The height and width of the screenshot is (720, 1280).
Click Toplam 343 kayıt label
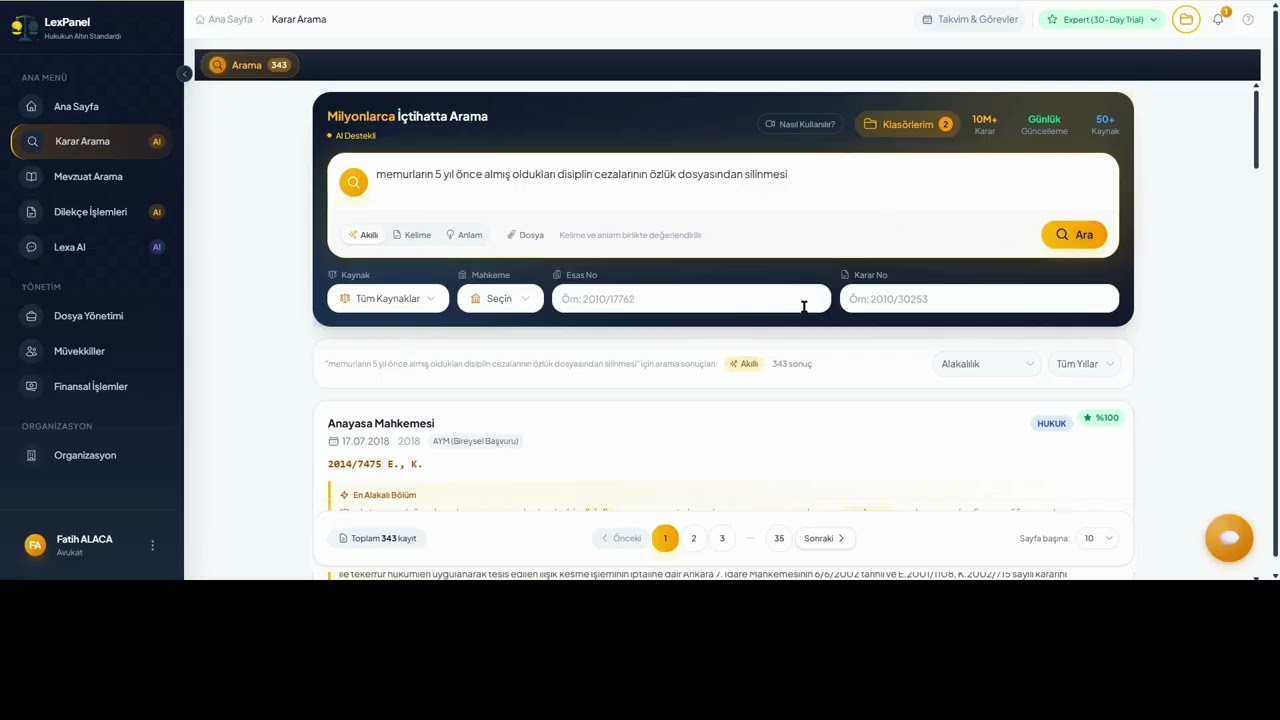click(x=377, y=538)
